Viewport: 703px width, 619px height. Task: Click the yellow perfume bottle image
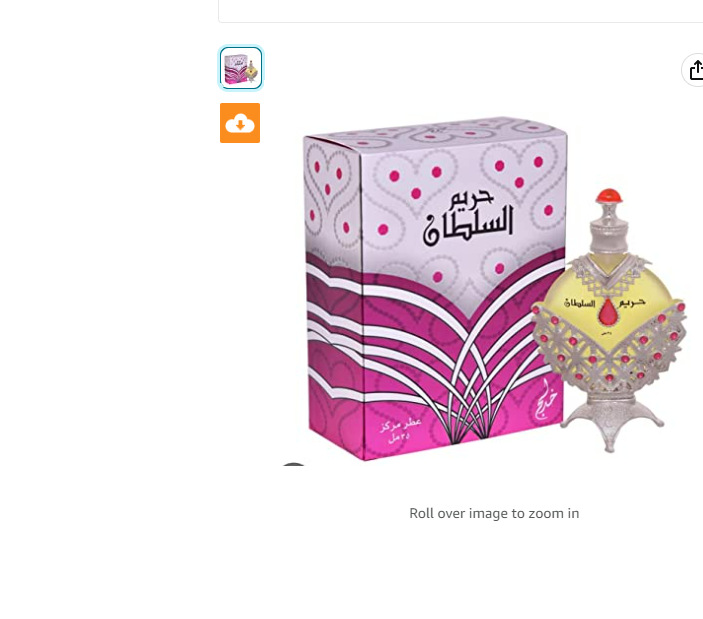click(x=608, y=320)
